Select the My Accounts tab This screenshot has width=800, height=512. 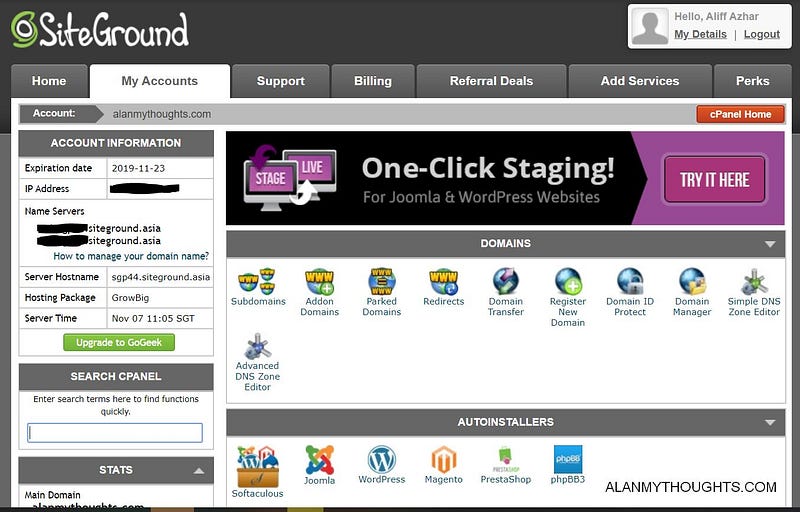(160, 81)
